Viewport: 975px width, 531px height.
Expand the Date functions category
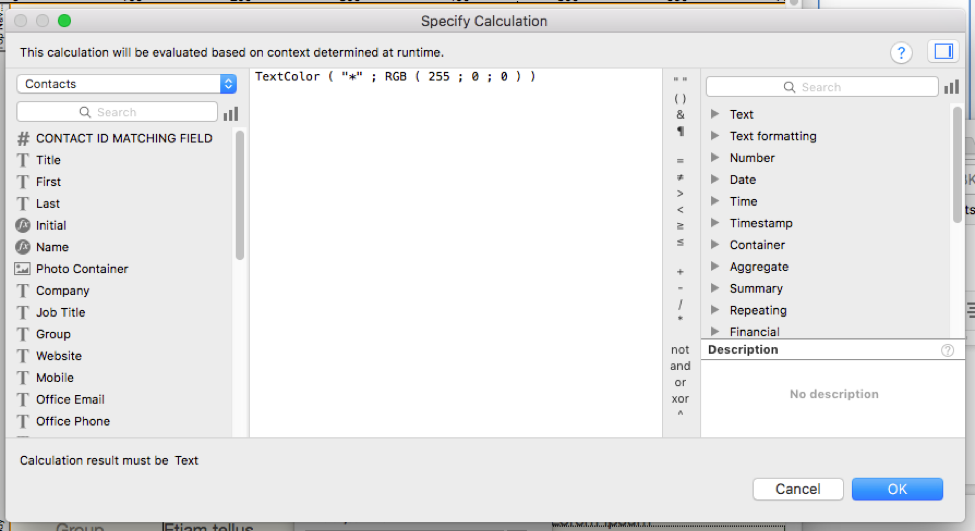click(x=715, y=179)
